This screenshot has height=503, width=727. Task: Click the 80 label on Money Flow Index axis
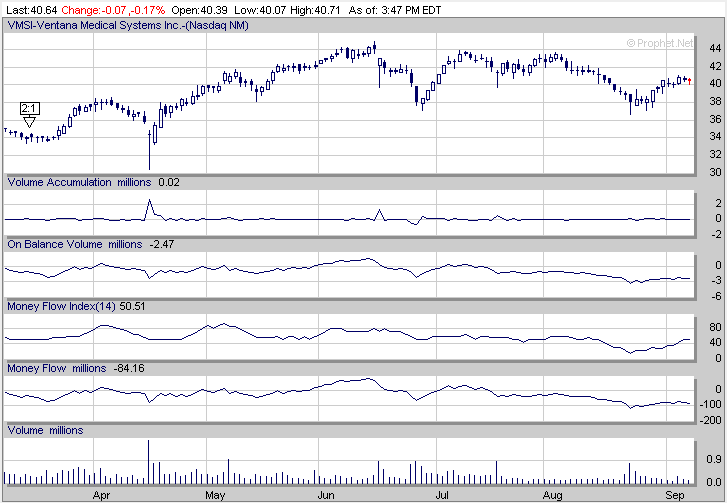pos(715,327)
